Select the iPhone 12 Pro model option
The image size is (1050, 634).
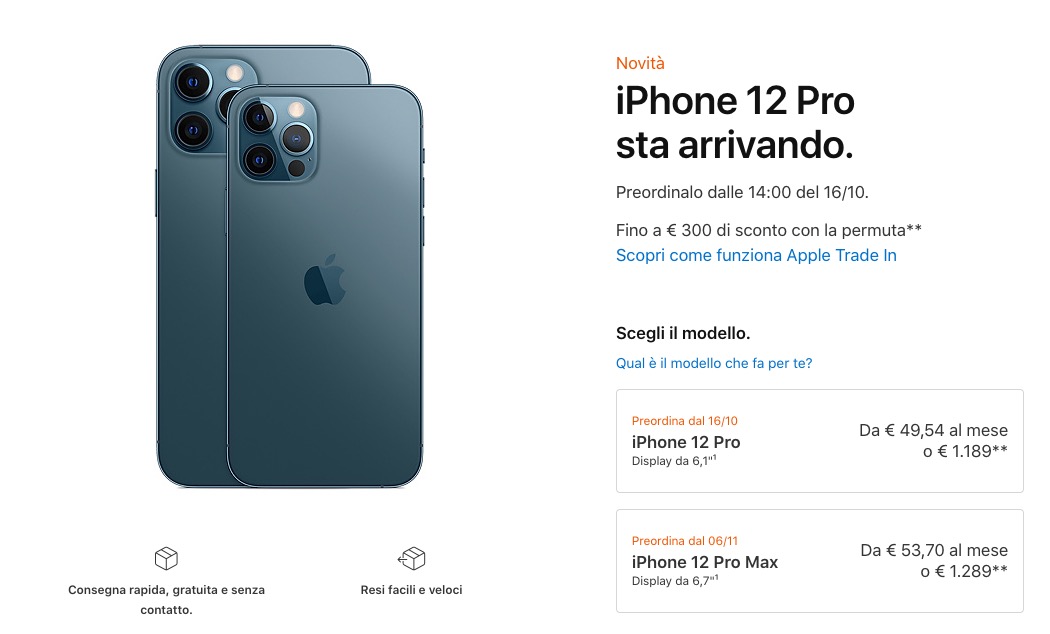tap(820, 441)
